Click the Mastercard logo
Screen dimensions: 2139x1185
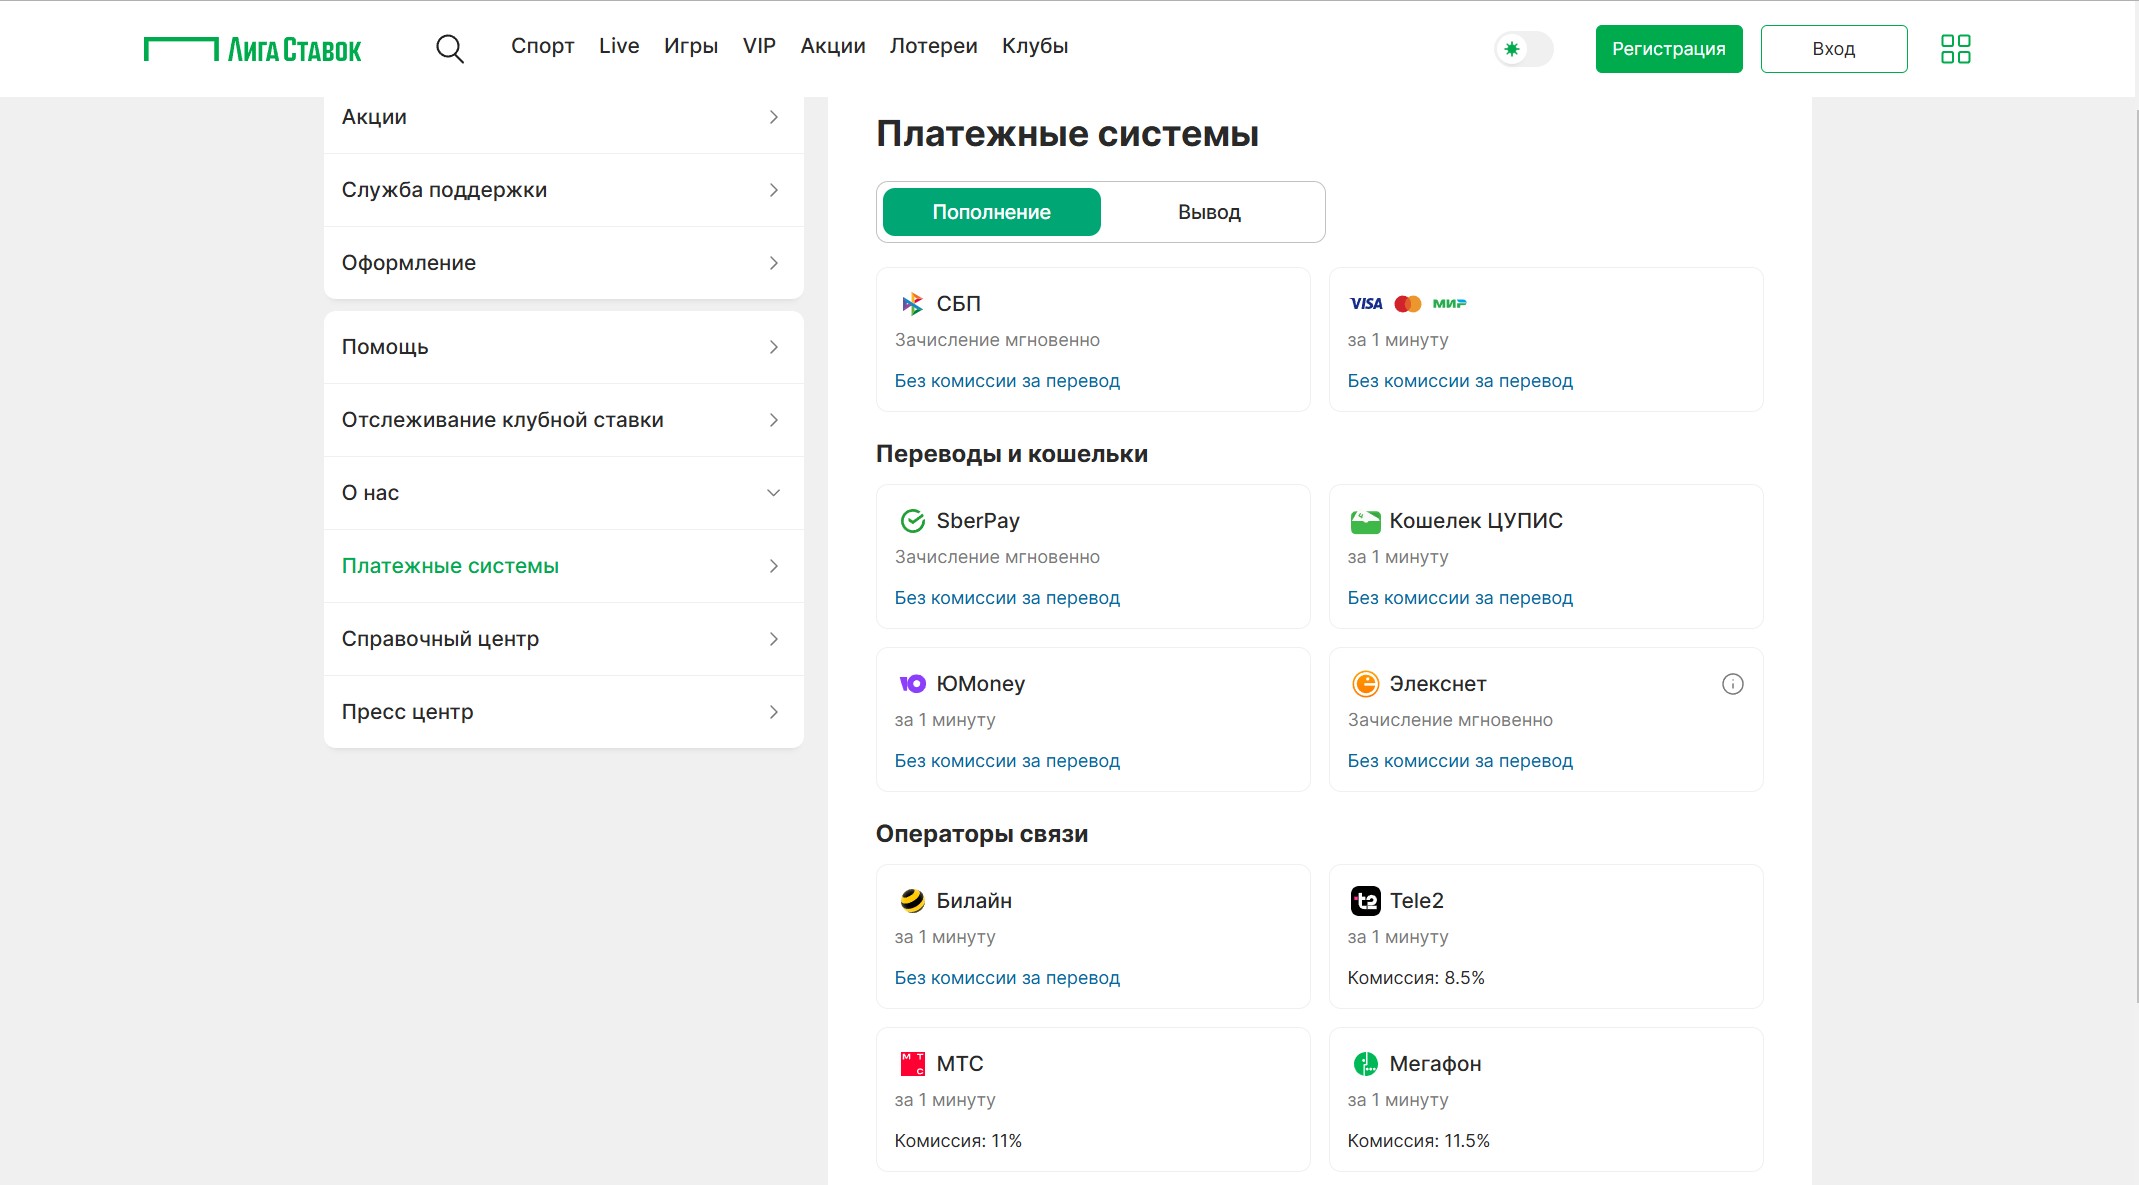point(1407,304)
